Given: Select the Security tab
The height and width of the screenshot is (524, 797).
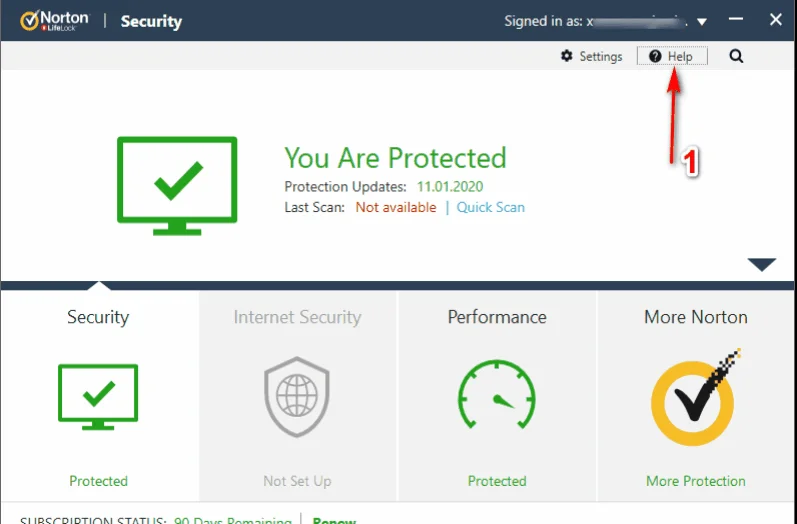Looking at the screenshot, I should click(x=98, y=317).
